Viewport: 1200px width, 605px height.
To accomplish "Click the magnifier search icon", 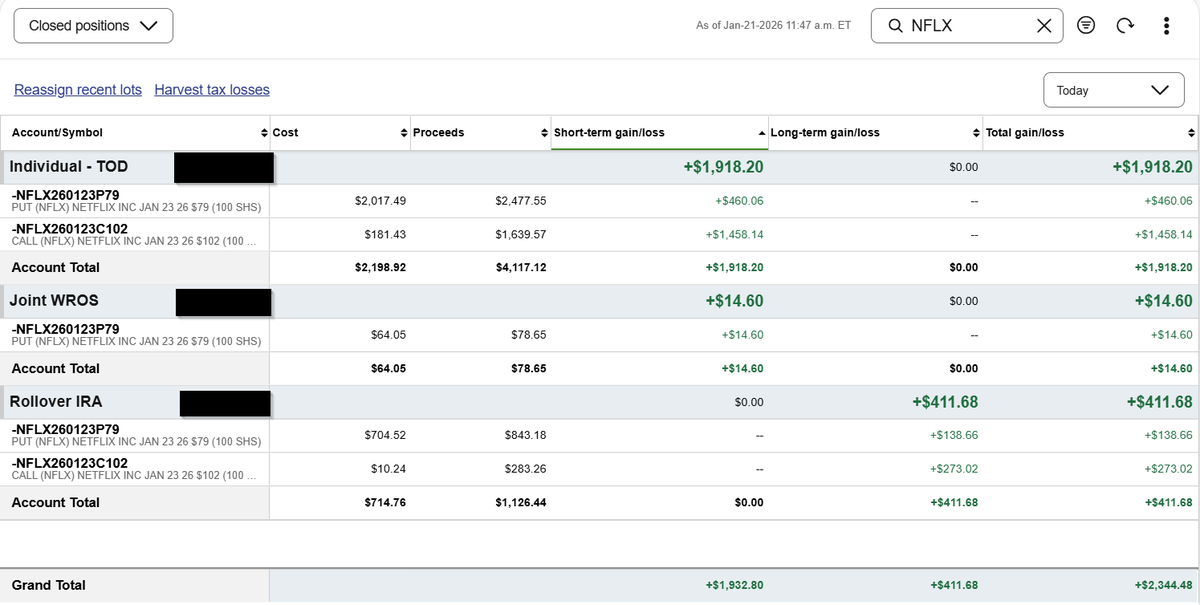I will point(895,26).
